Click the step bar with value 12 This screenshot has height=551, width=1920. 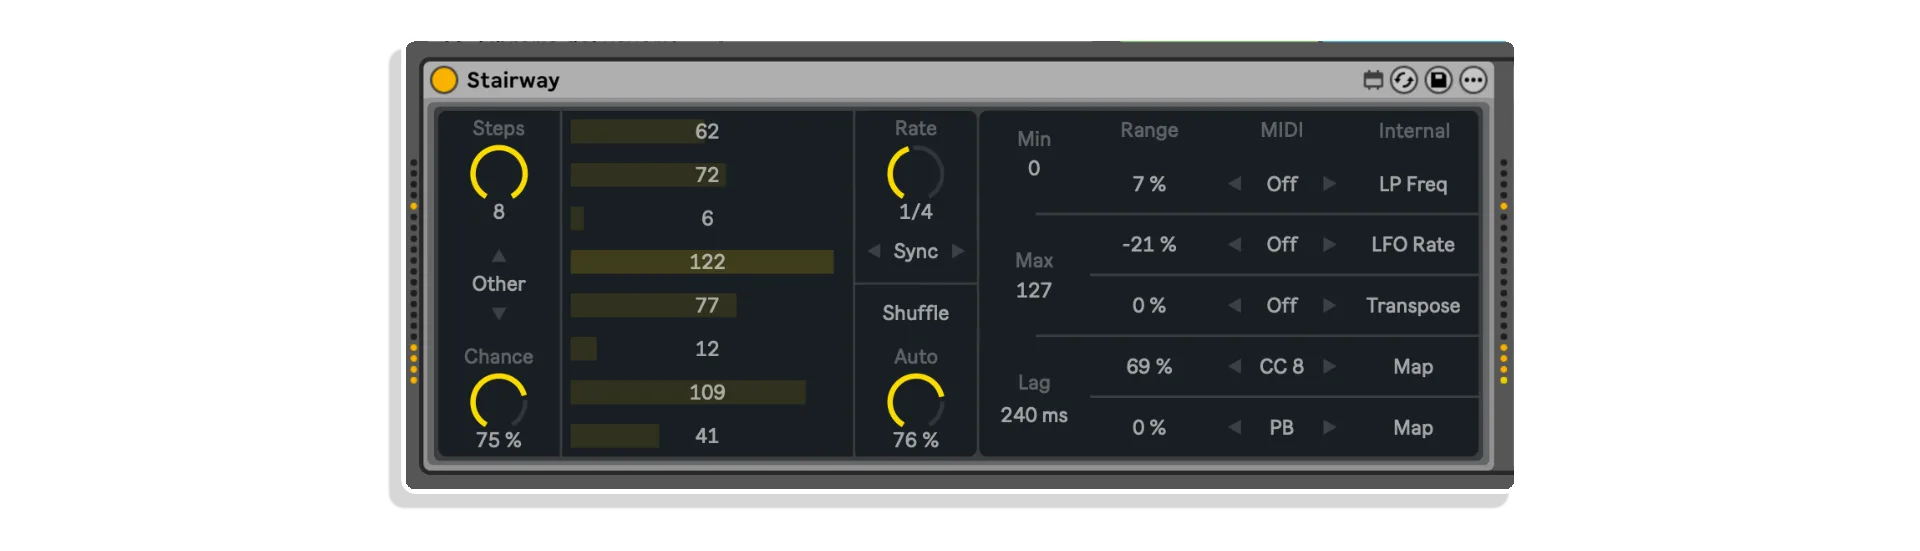click(x=706, y=349)
